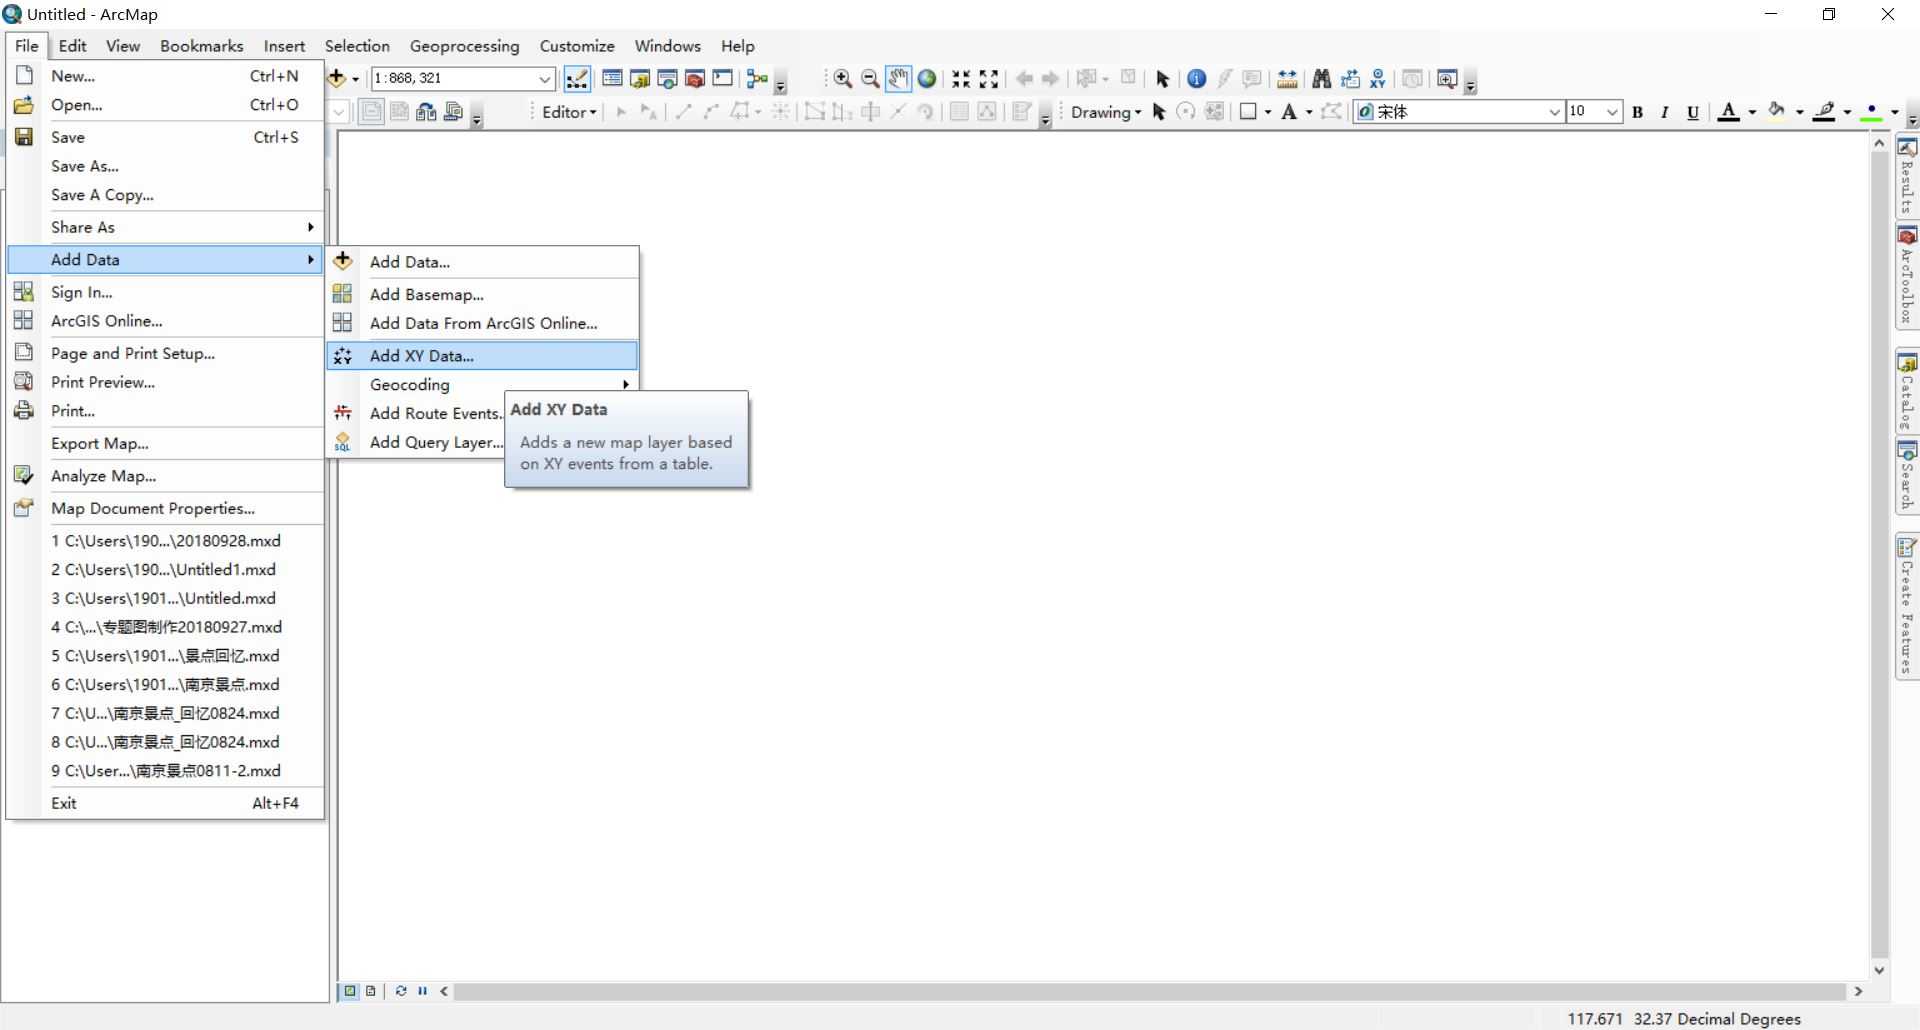This screenshot has height=1030, width=1920.
Task: Open the Python window icon
Action: [722, 79]
